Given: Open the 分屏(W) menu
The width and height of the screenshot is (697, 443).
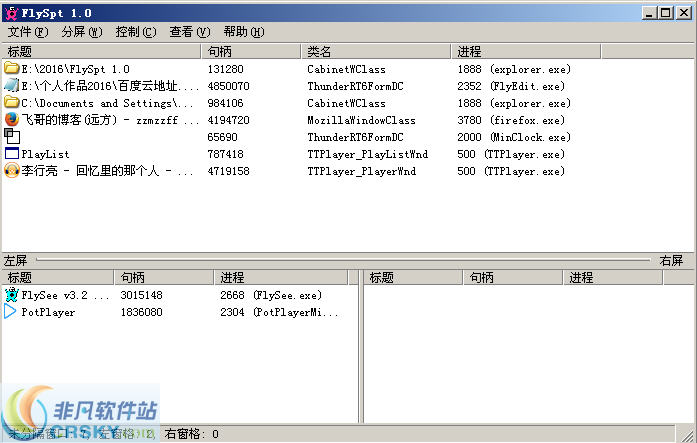Looking at the screenshot, I should 82,32.
